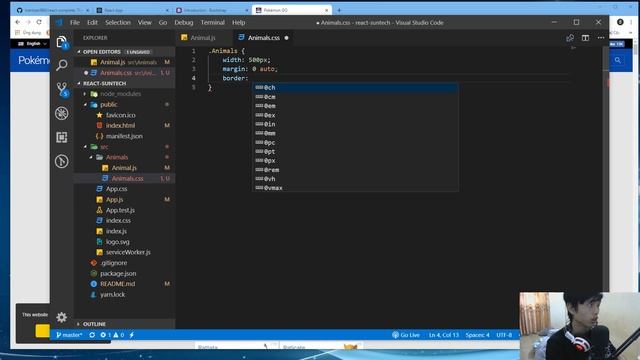This screenshot has height=360, width=640.
Task: Open the Go menu
Action: point(163,22)
